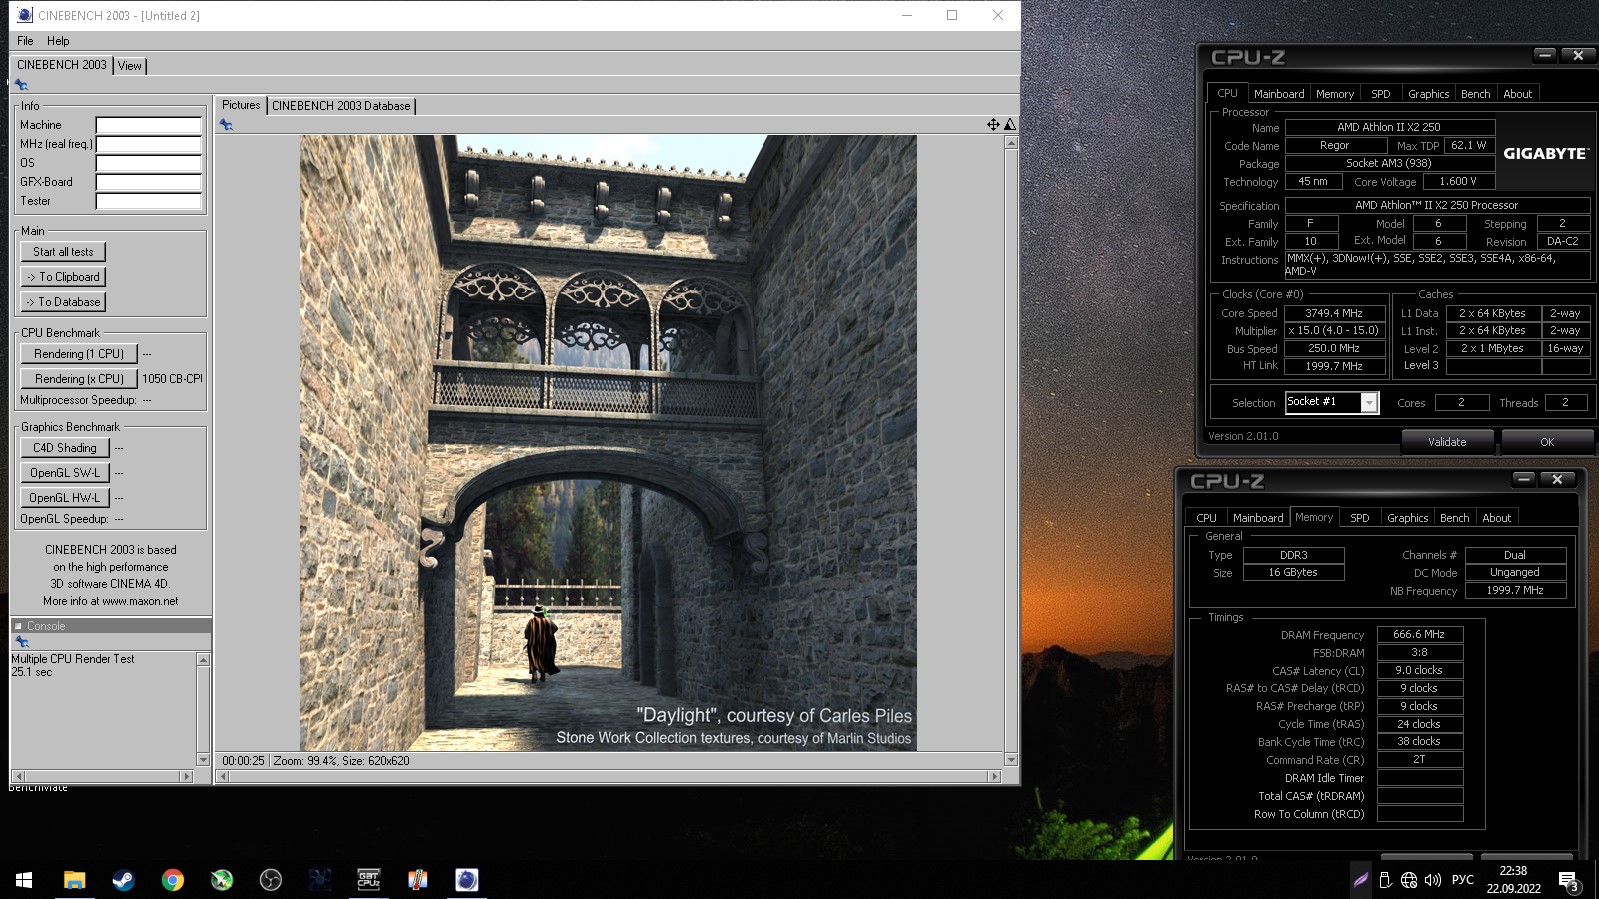Open the Bench tab in the upper CPU-Z window
The height and width of the screenshot is (899, 1599).
[x=1476, y=94]
